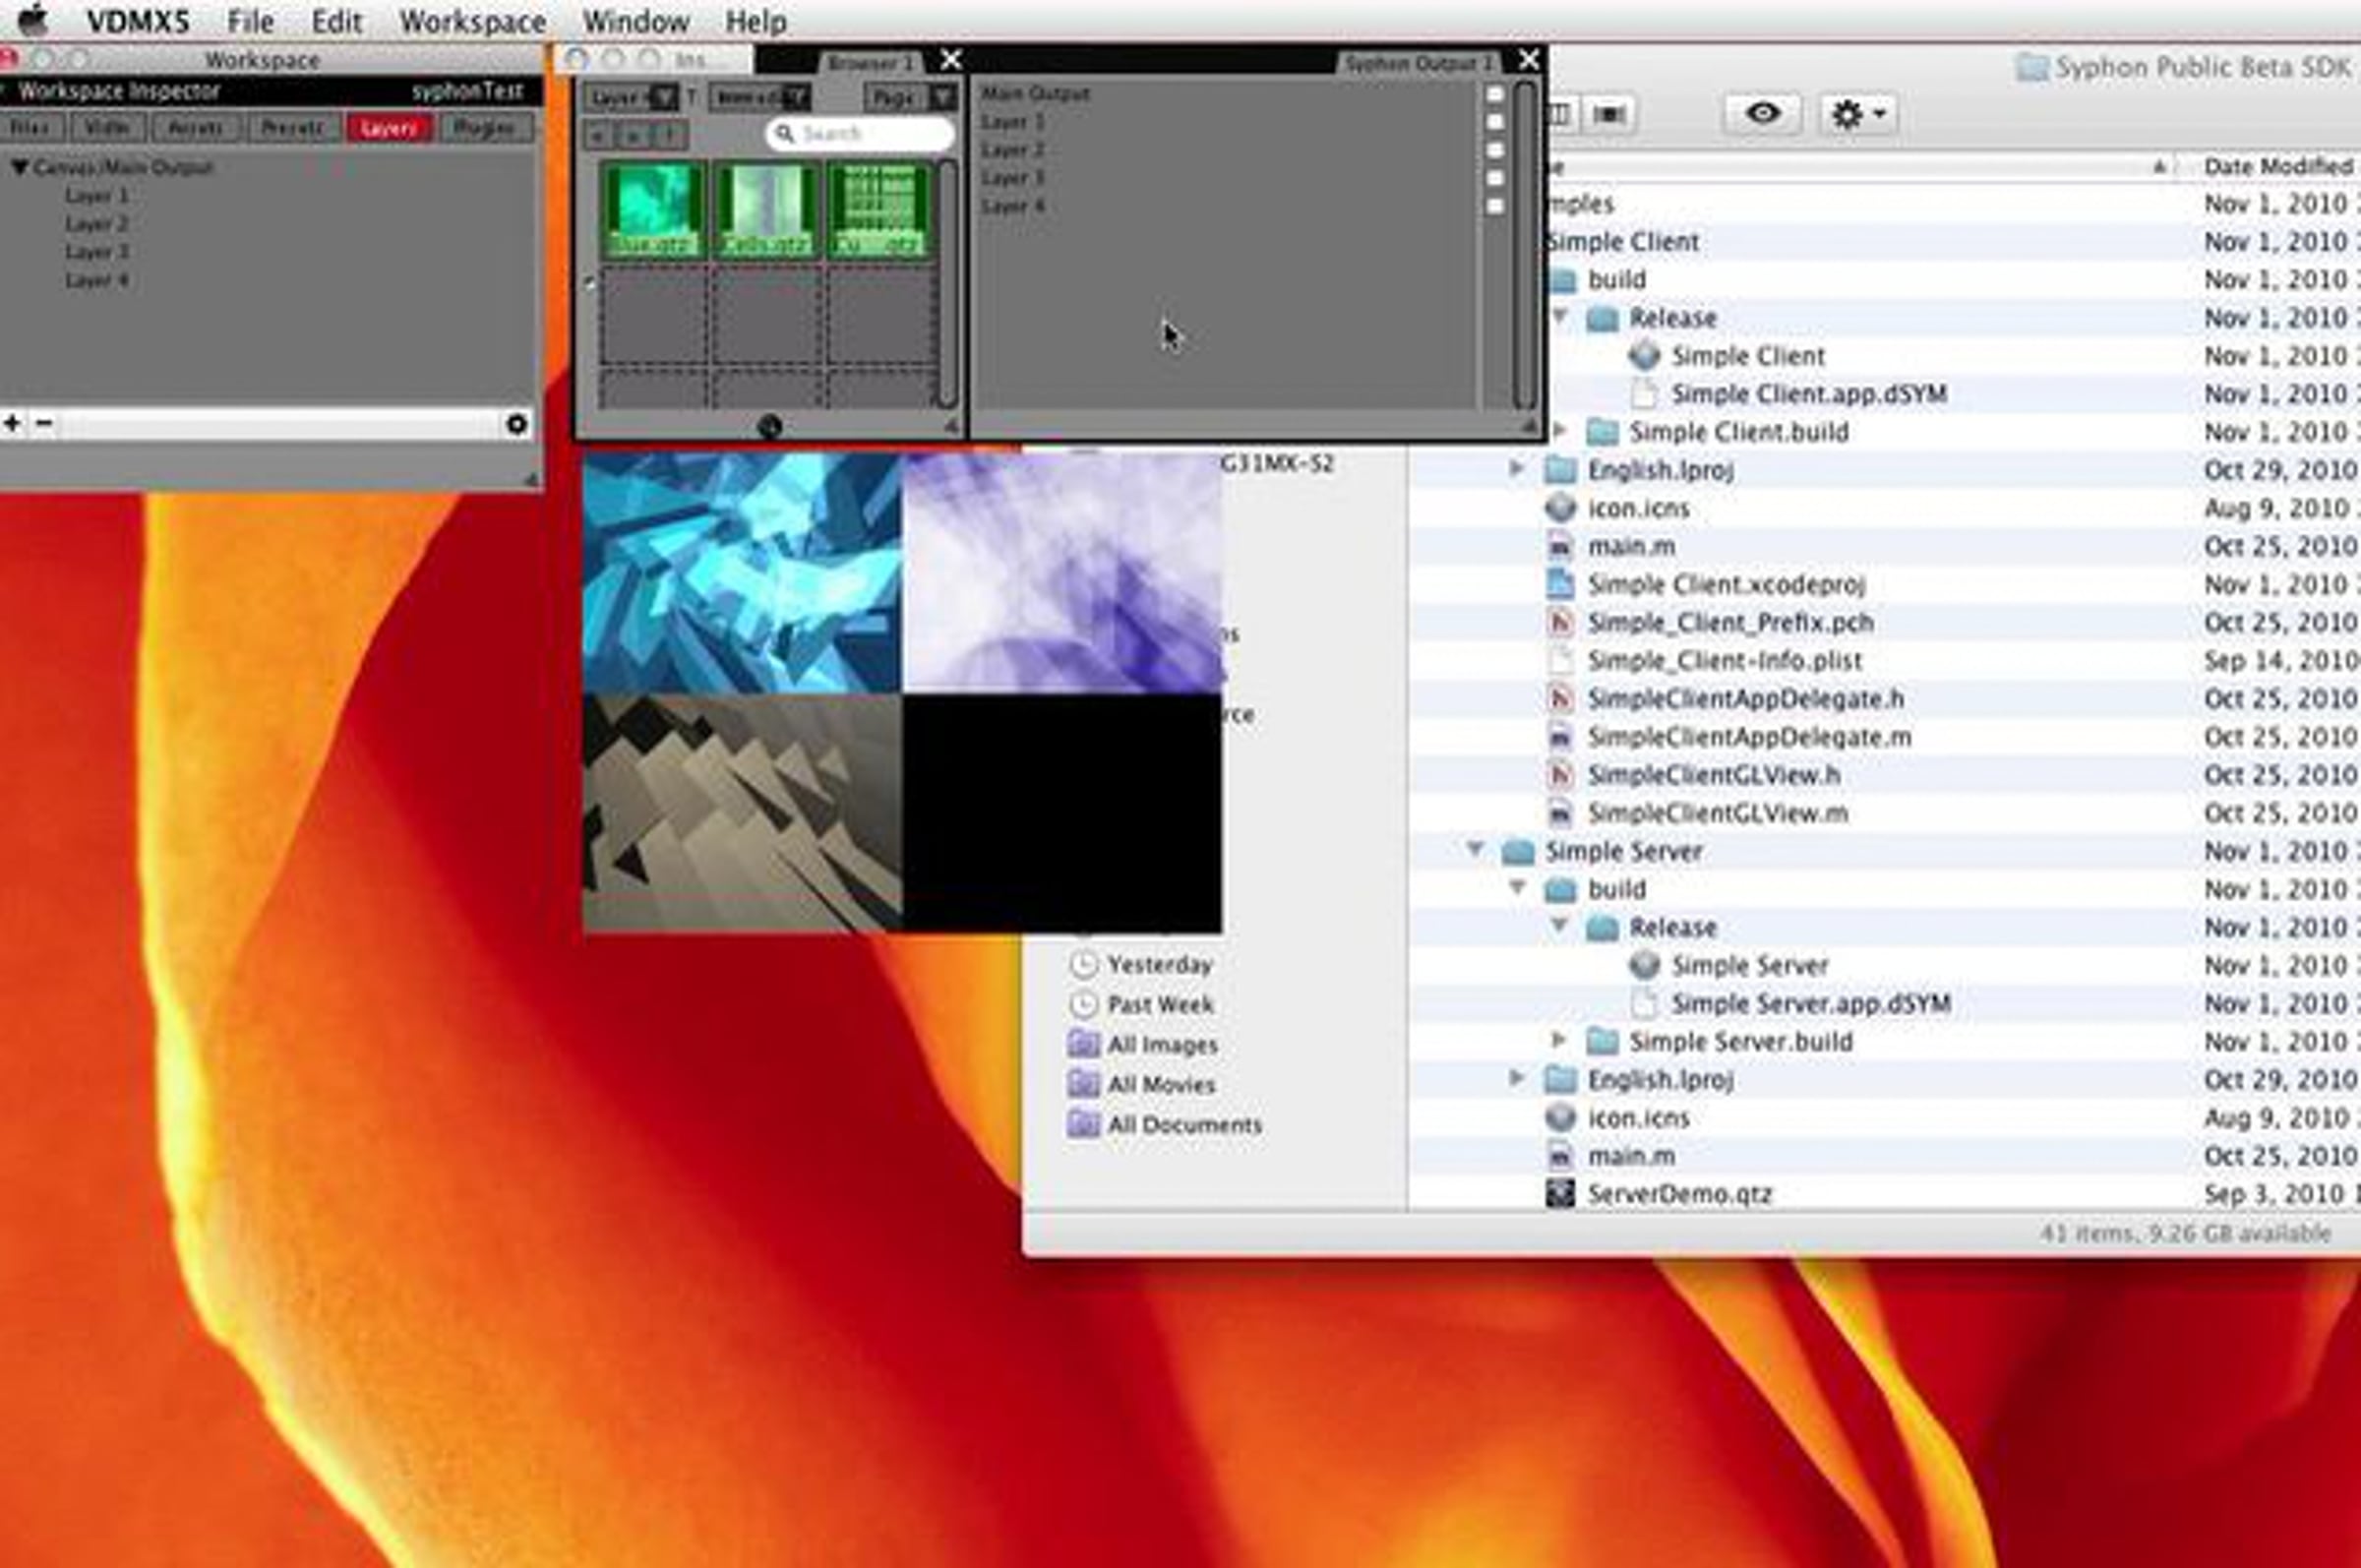Toggle Layer 4 checkbox in Syphon Output
Screen dimensions: 2361x1568
click(1495, 206)
